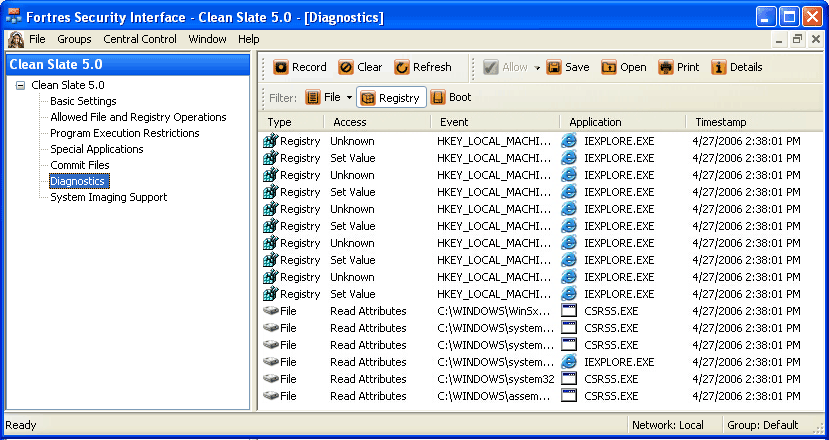Click the Clear toolbar icon

(x=346, y=67)
